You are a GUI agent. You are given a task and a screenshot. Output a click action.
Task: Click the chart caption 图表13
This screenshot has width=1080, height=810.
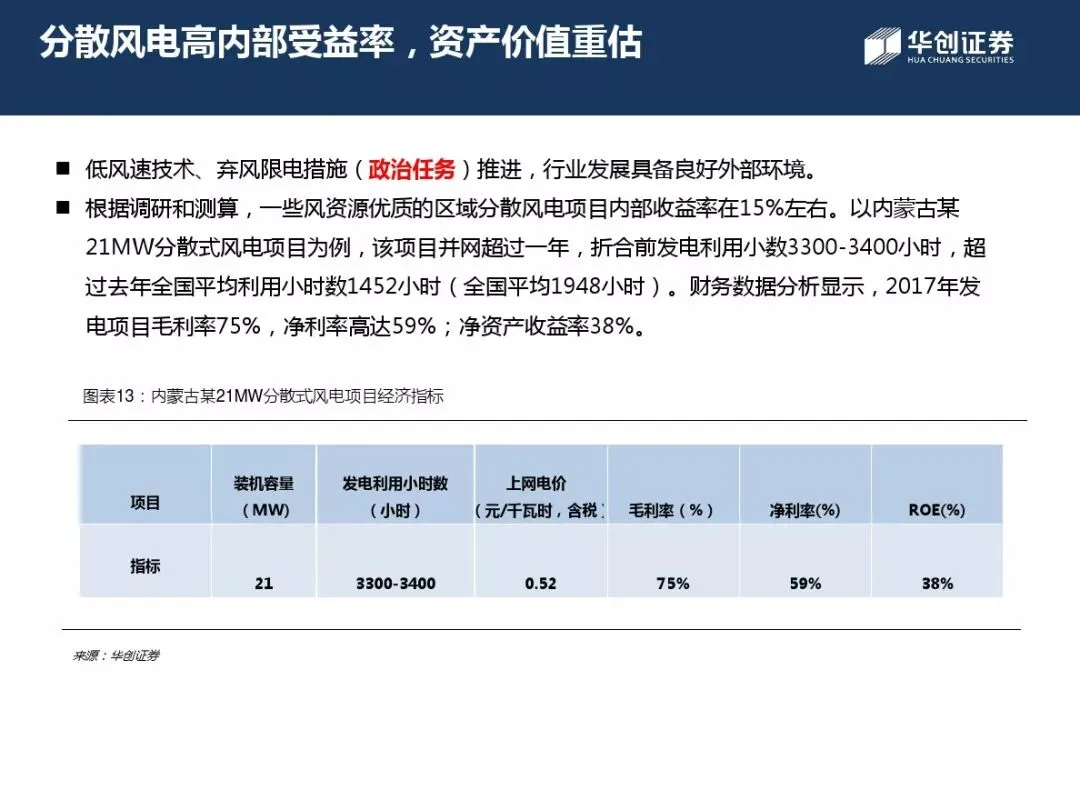pyautogui.click(x=262, y=396)
